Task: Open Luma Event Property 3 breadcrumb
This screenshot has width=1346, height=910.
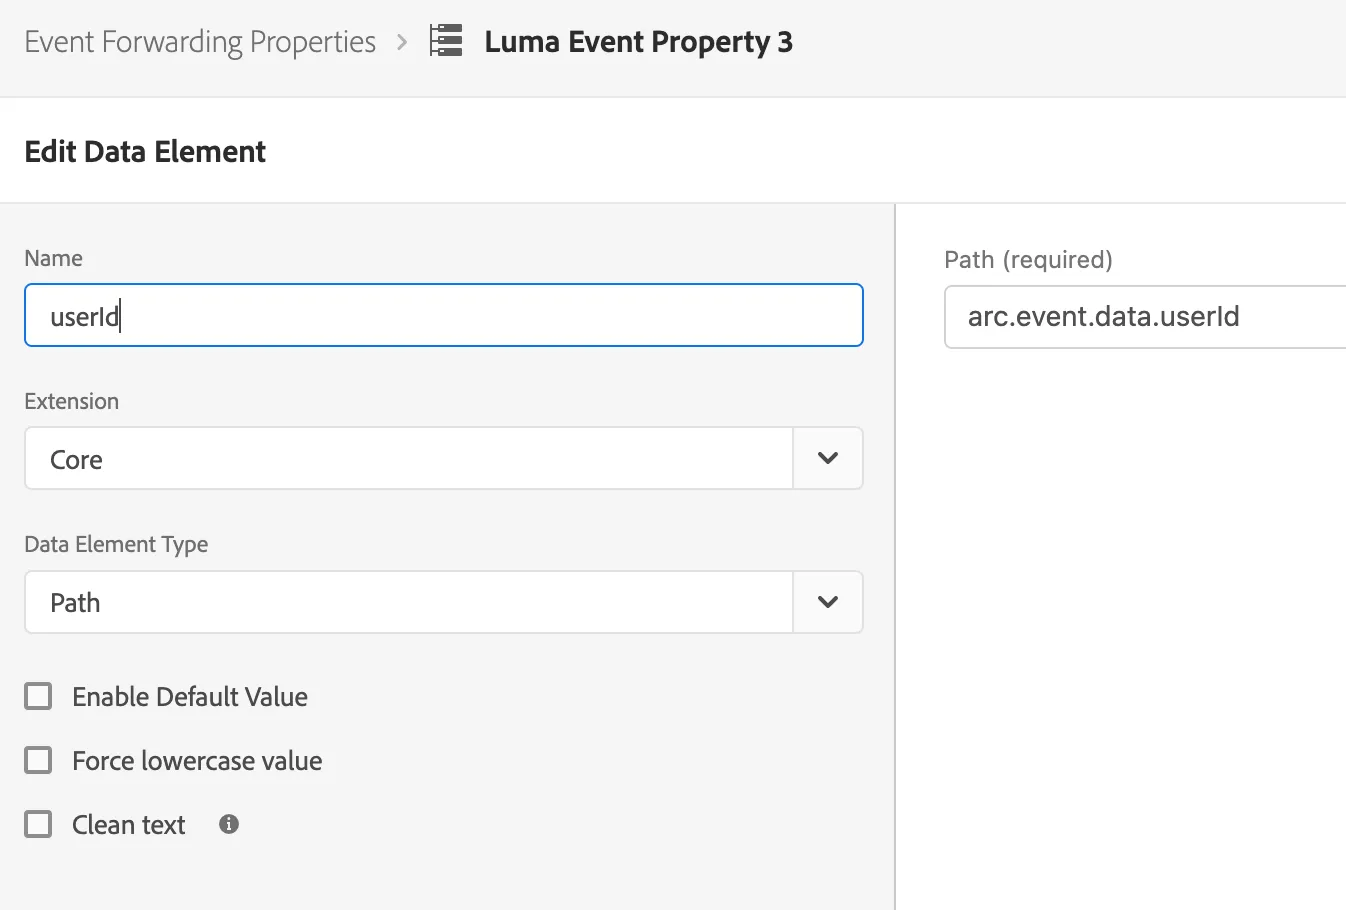Action: click(639, 42)
